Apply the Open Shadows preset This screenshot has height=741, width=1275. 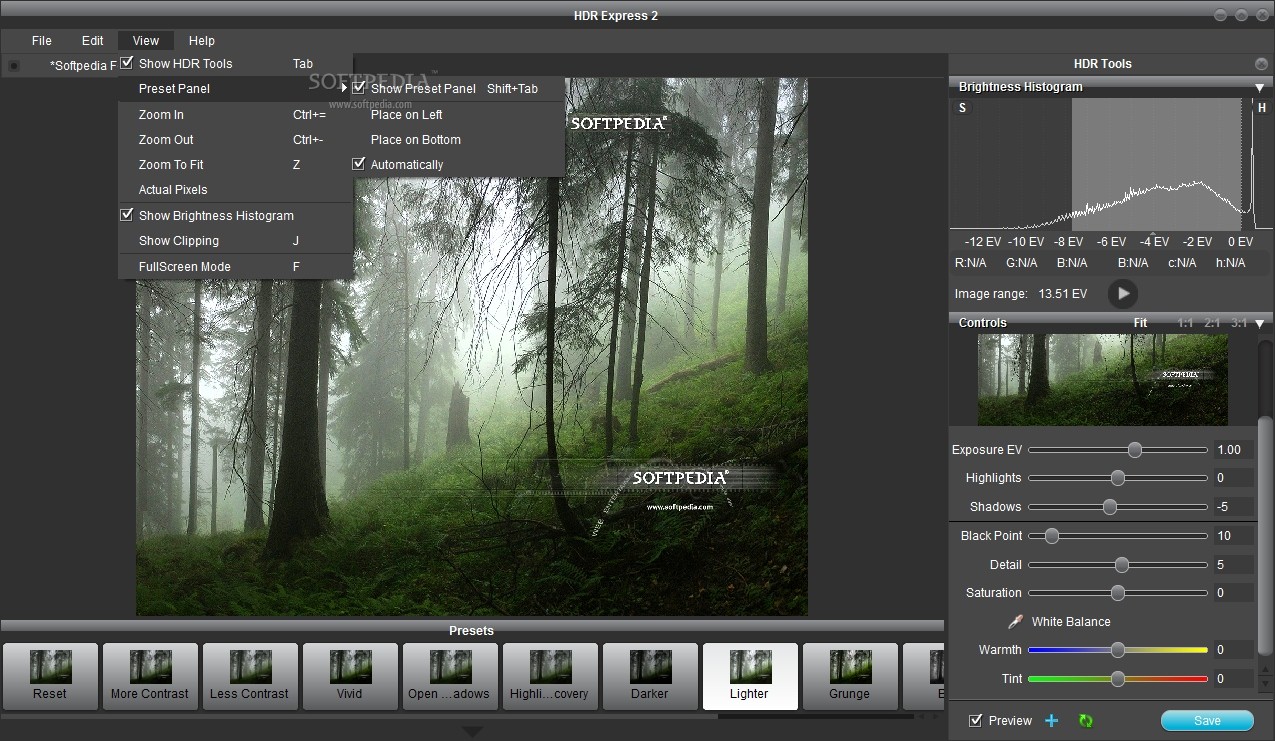tap(450, 676)
